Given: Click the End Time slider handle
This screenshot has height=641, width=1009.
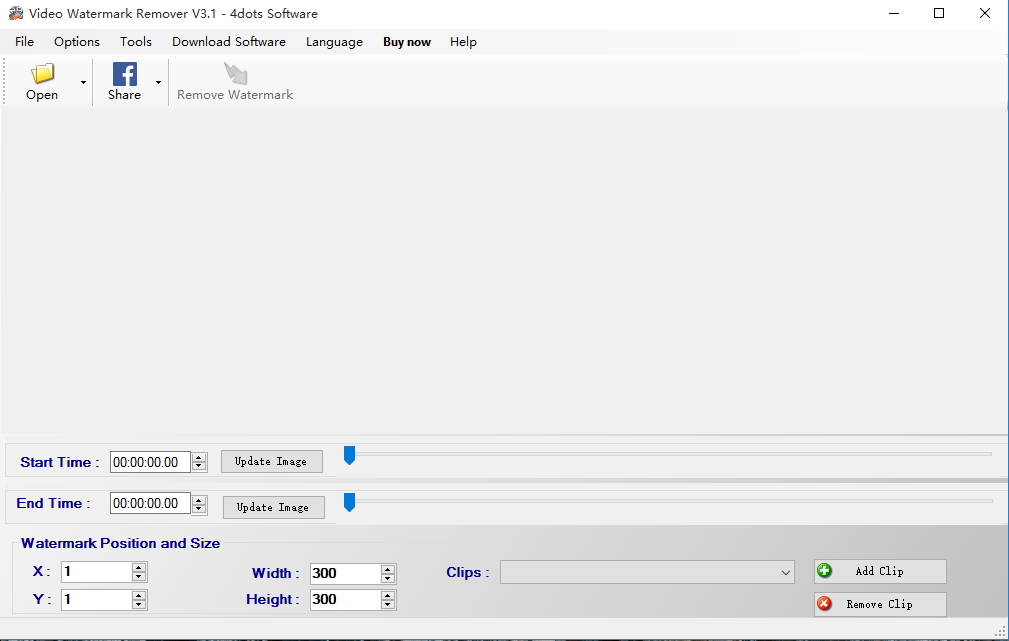Looking at the screenshot, I should pyautogui.click(x=349, y=502).
